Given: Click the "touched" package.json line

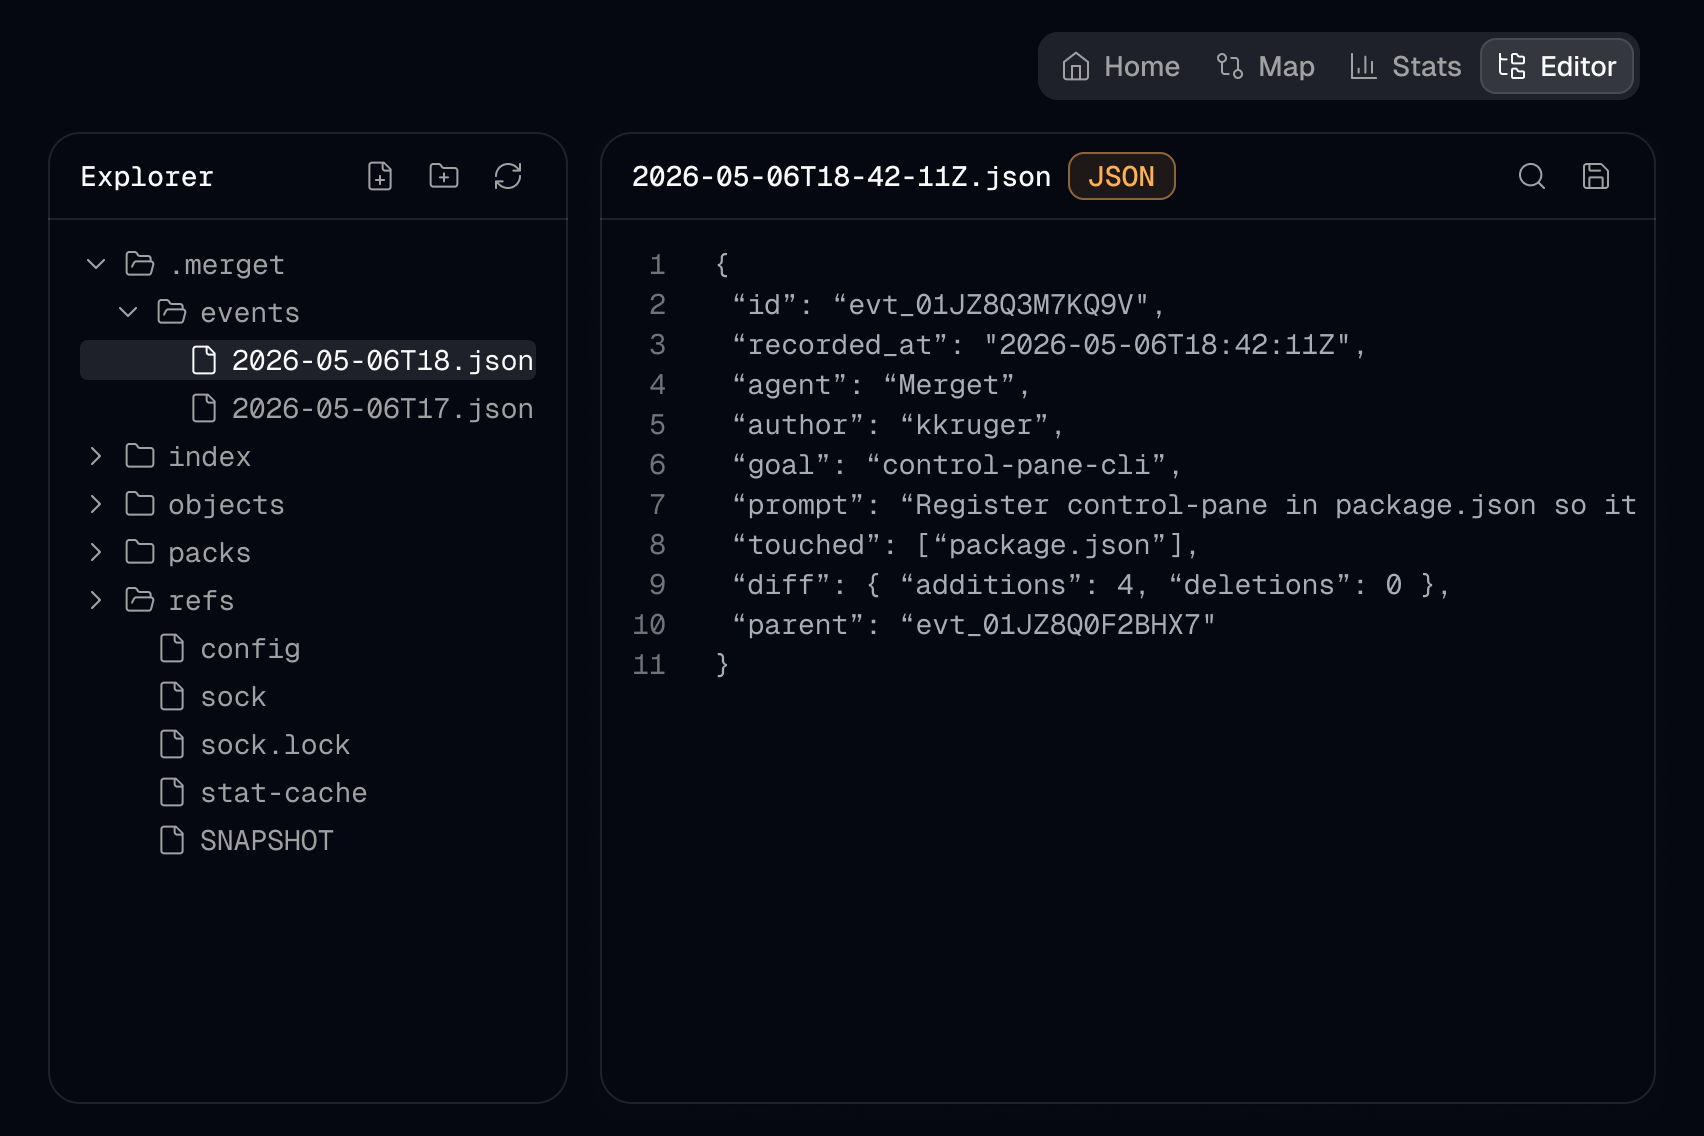Looking at the screenshot, I should [x=965, y=544].
